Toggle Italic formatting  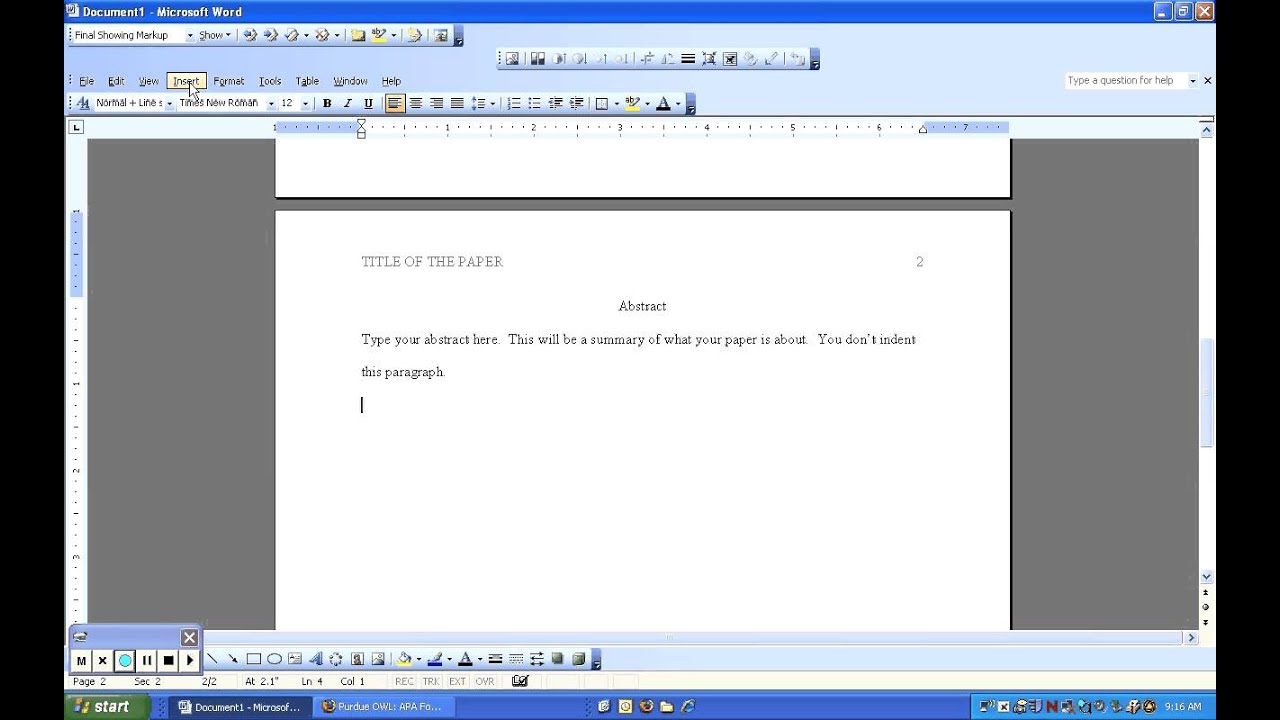(348, 103)
